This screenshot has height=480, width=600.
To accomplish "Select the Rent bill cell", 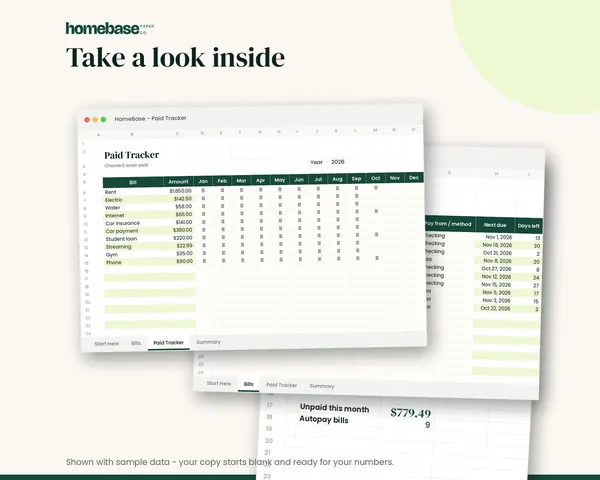I will [x=134, y=192].
